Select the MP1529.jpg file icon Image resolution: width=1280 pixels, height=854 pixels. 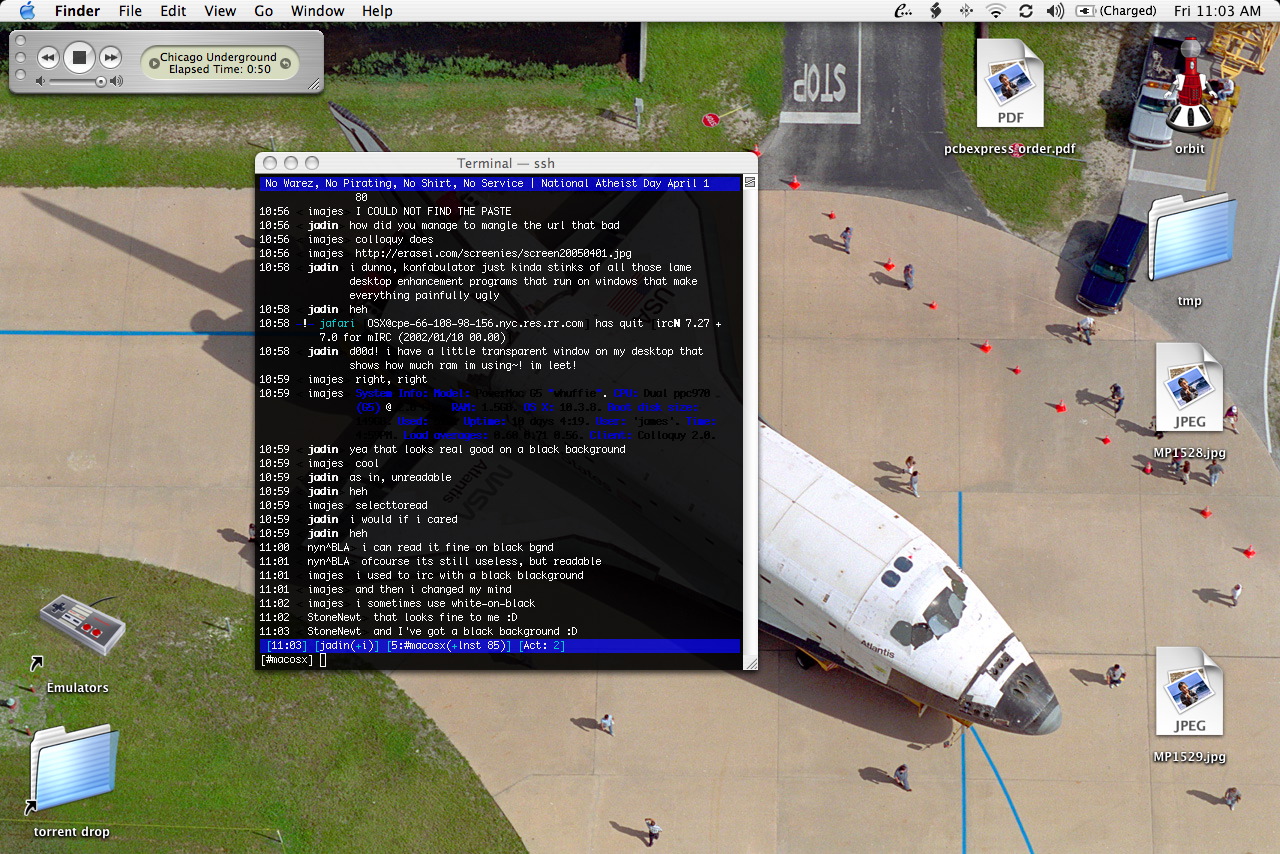coord(1189,693)
